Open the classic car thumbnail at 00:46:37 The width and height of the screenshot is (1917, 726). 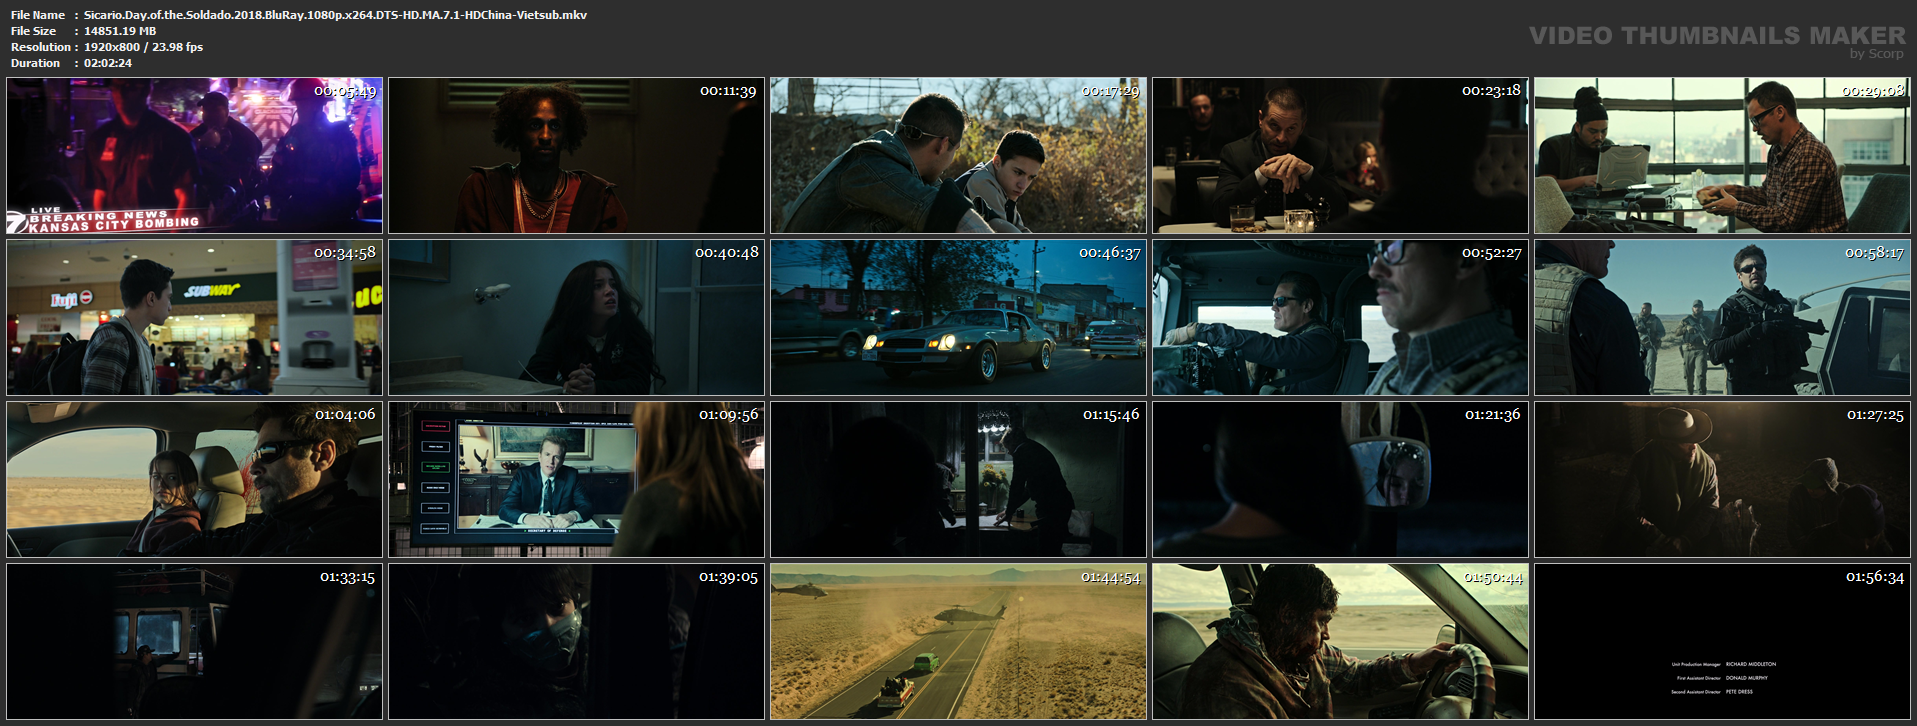tap(958, 318)
